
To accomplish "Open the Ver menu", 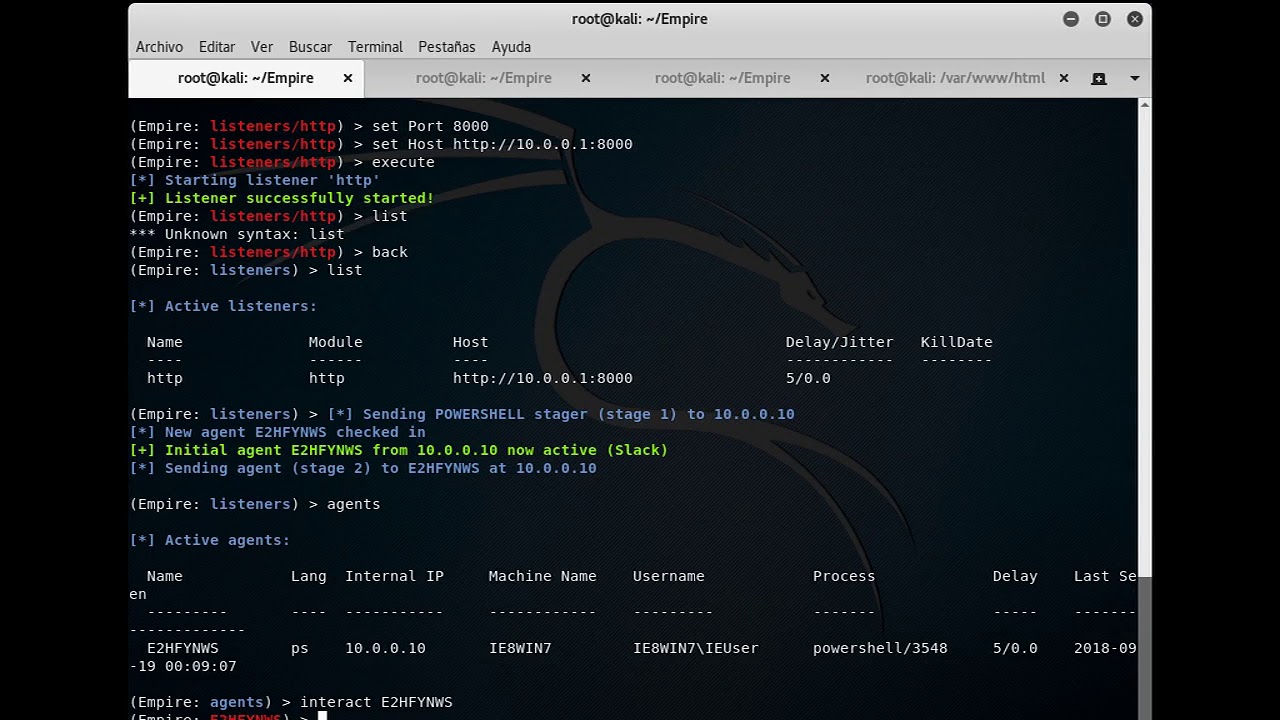I will tap(262, 47).
